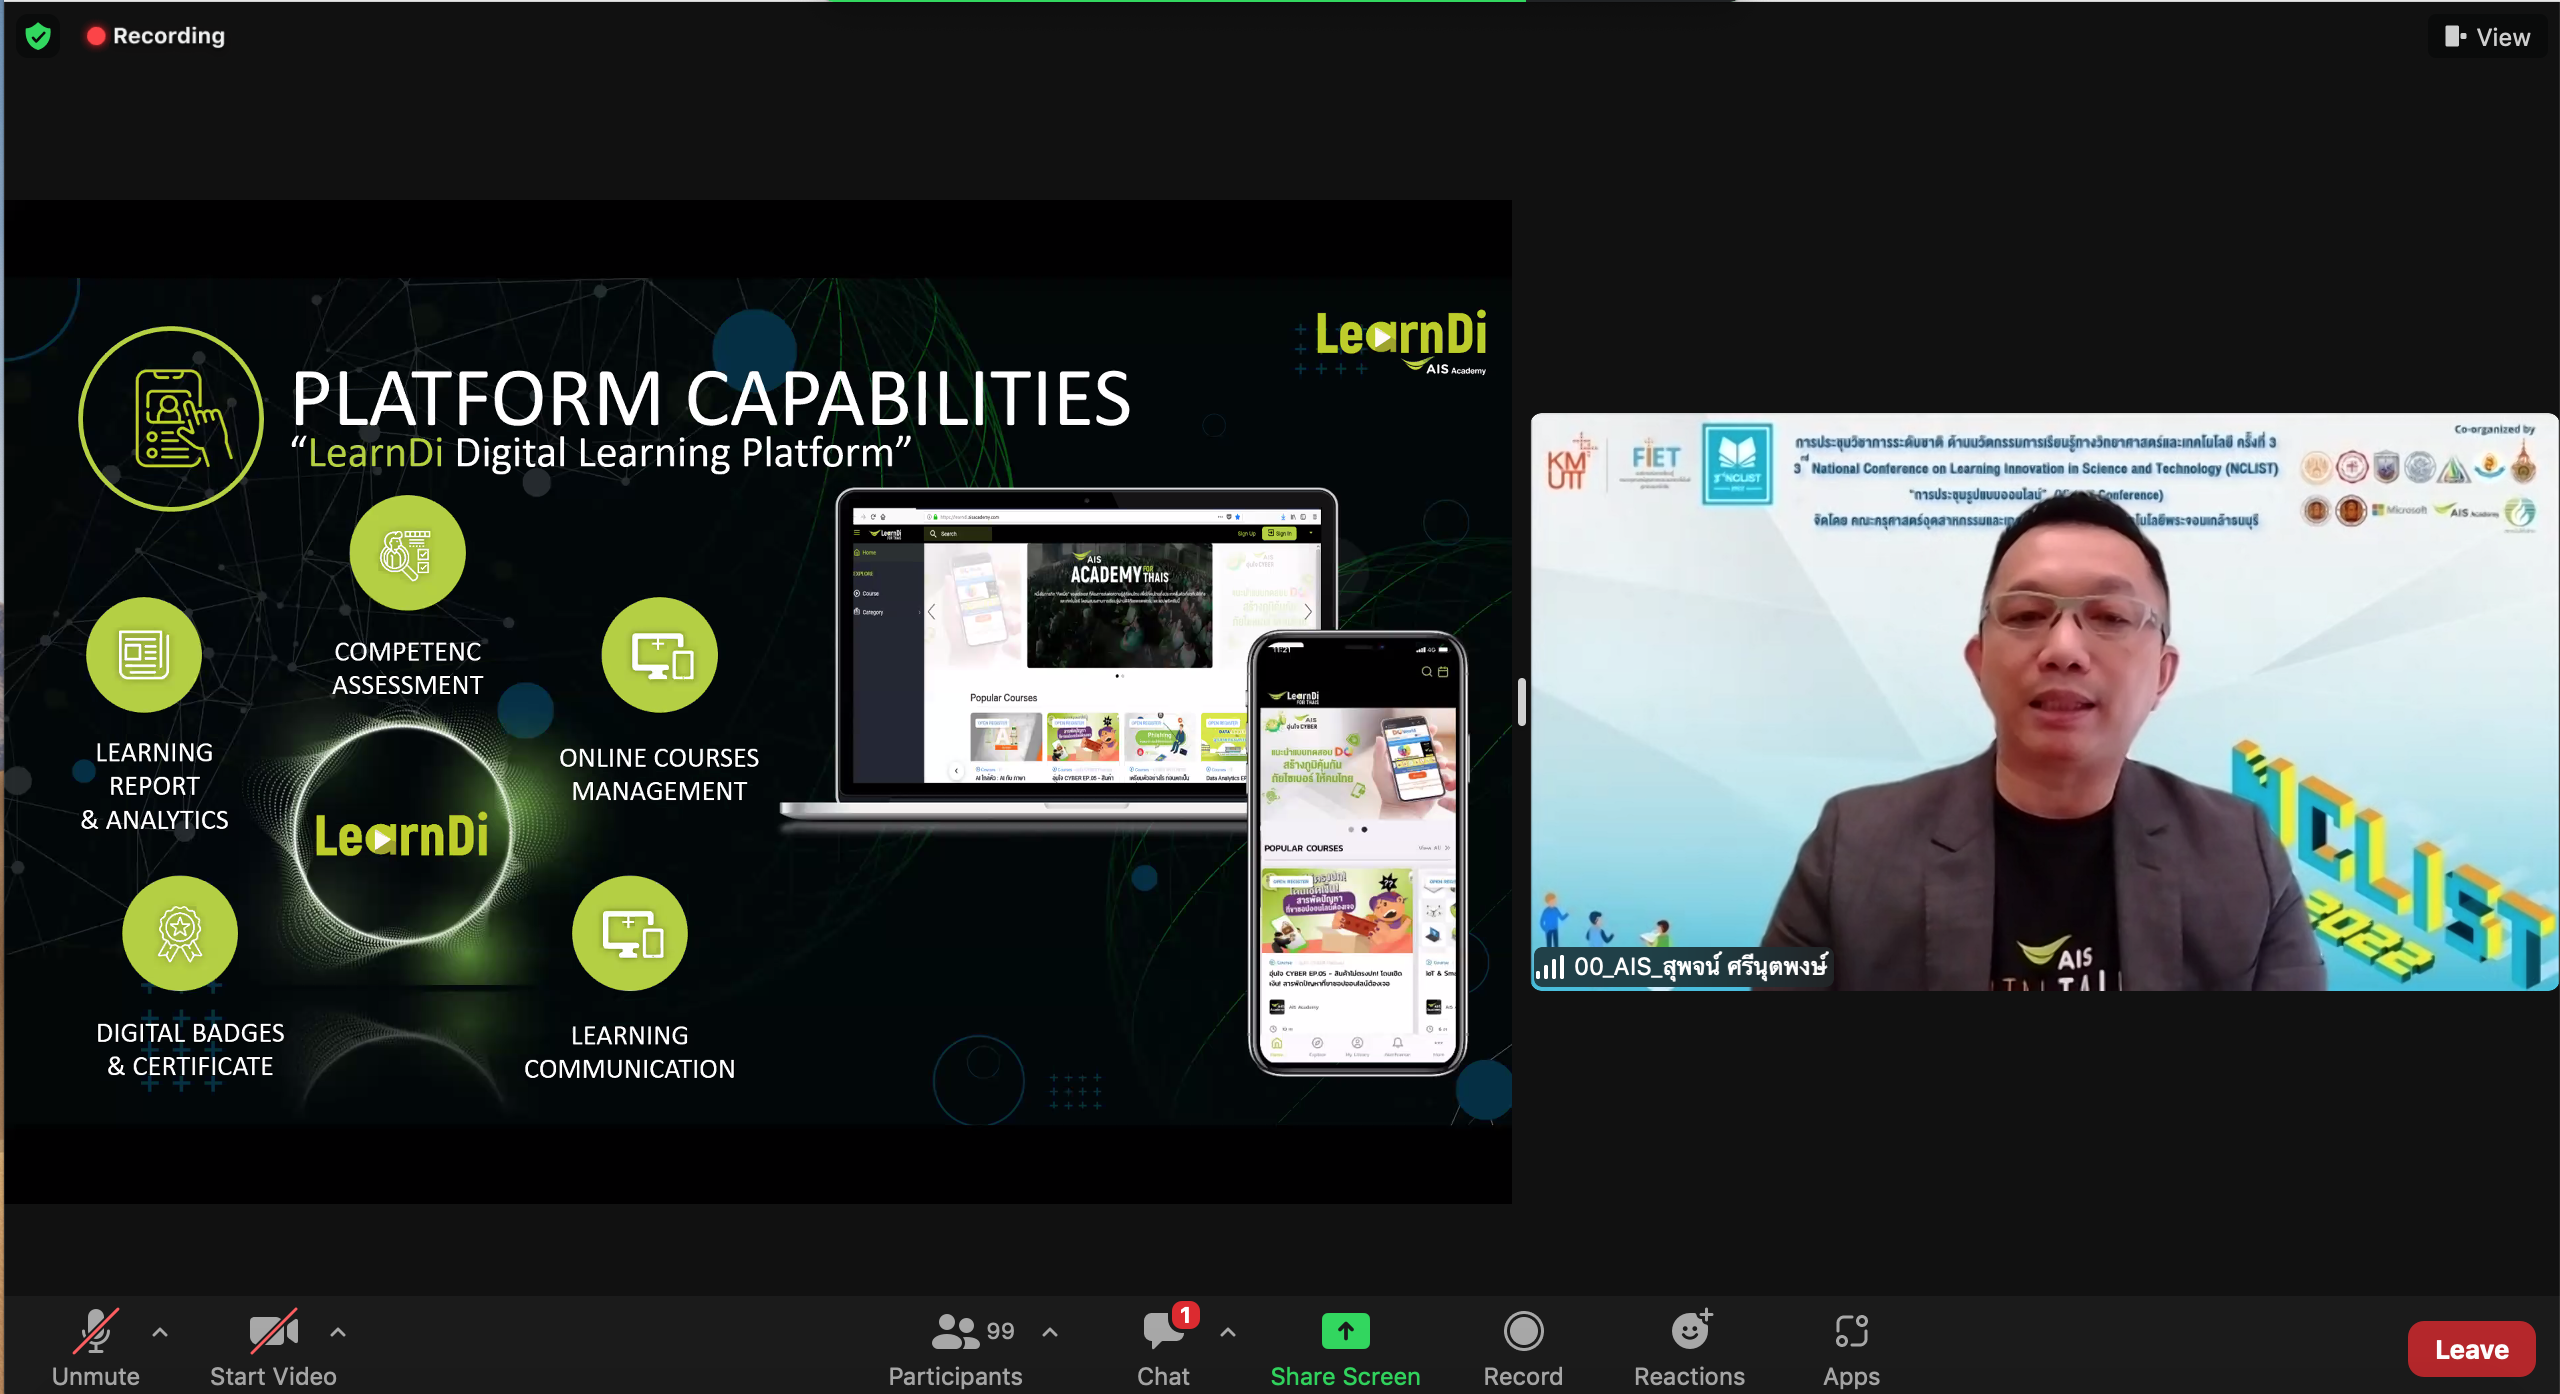
Task: Click the red Leave button
Action: click(x=2470, y=1349)
